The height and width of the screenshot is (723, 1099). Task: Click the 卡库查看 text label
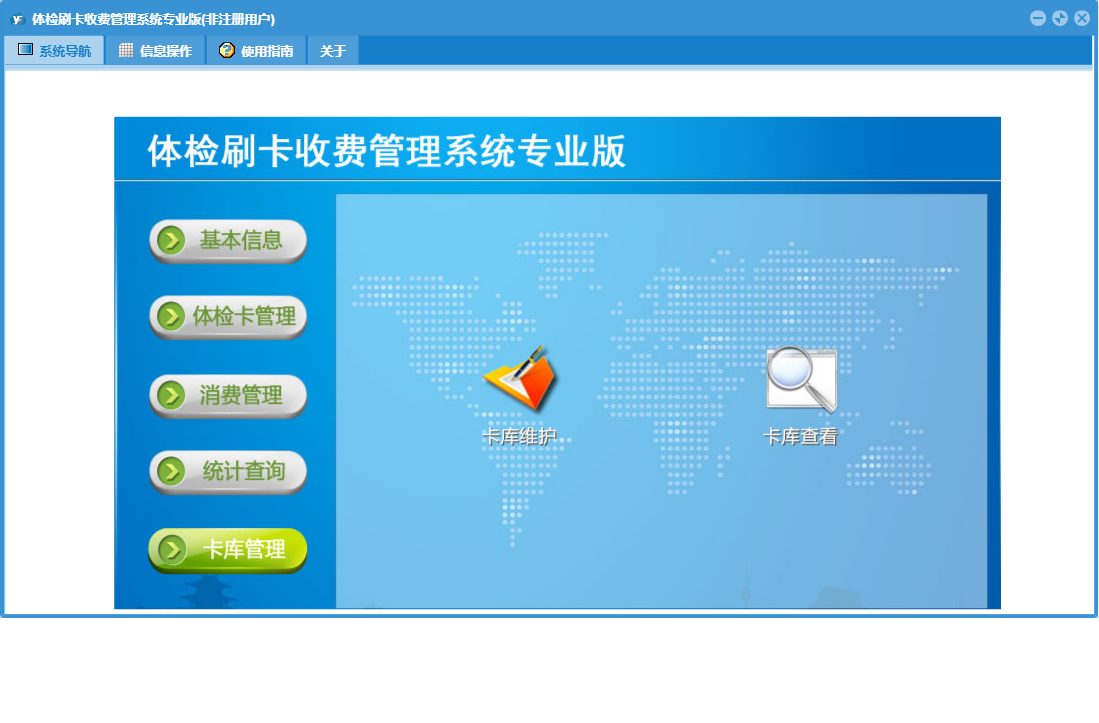point(800,437)
